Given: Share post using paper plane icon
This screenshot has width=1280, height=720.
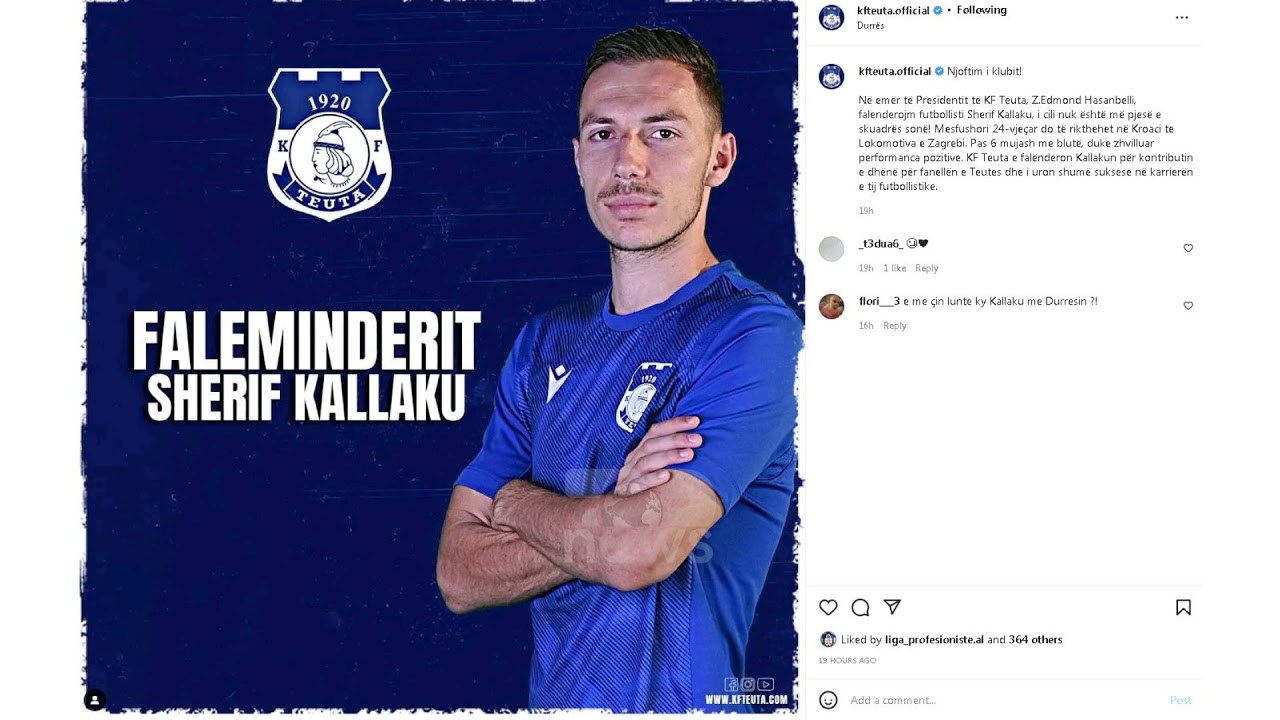Looking at the screenshot, I should point(893,607).
